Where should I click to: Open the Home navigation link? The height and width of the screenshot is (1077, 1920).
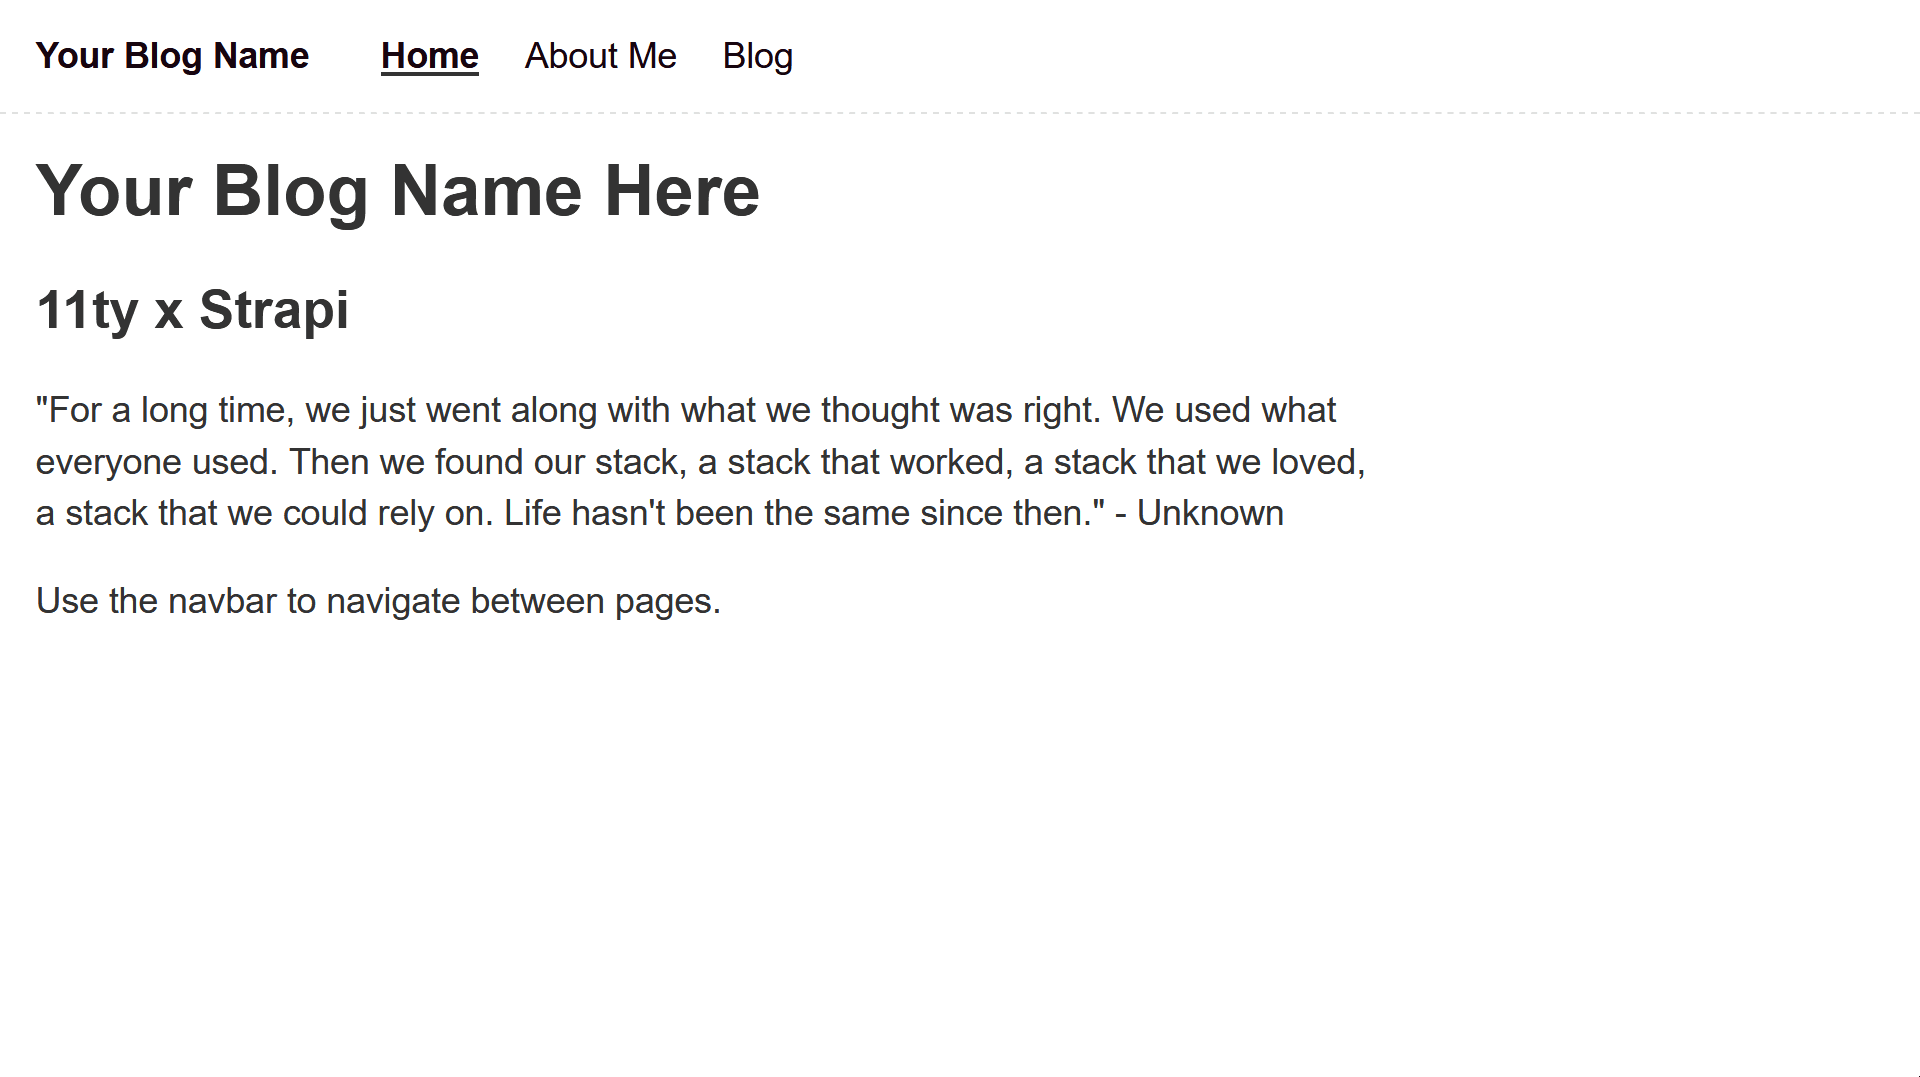click(x=429, y=56)
